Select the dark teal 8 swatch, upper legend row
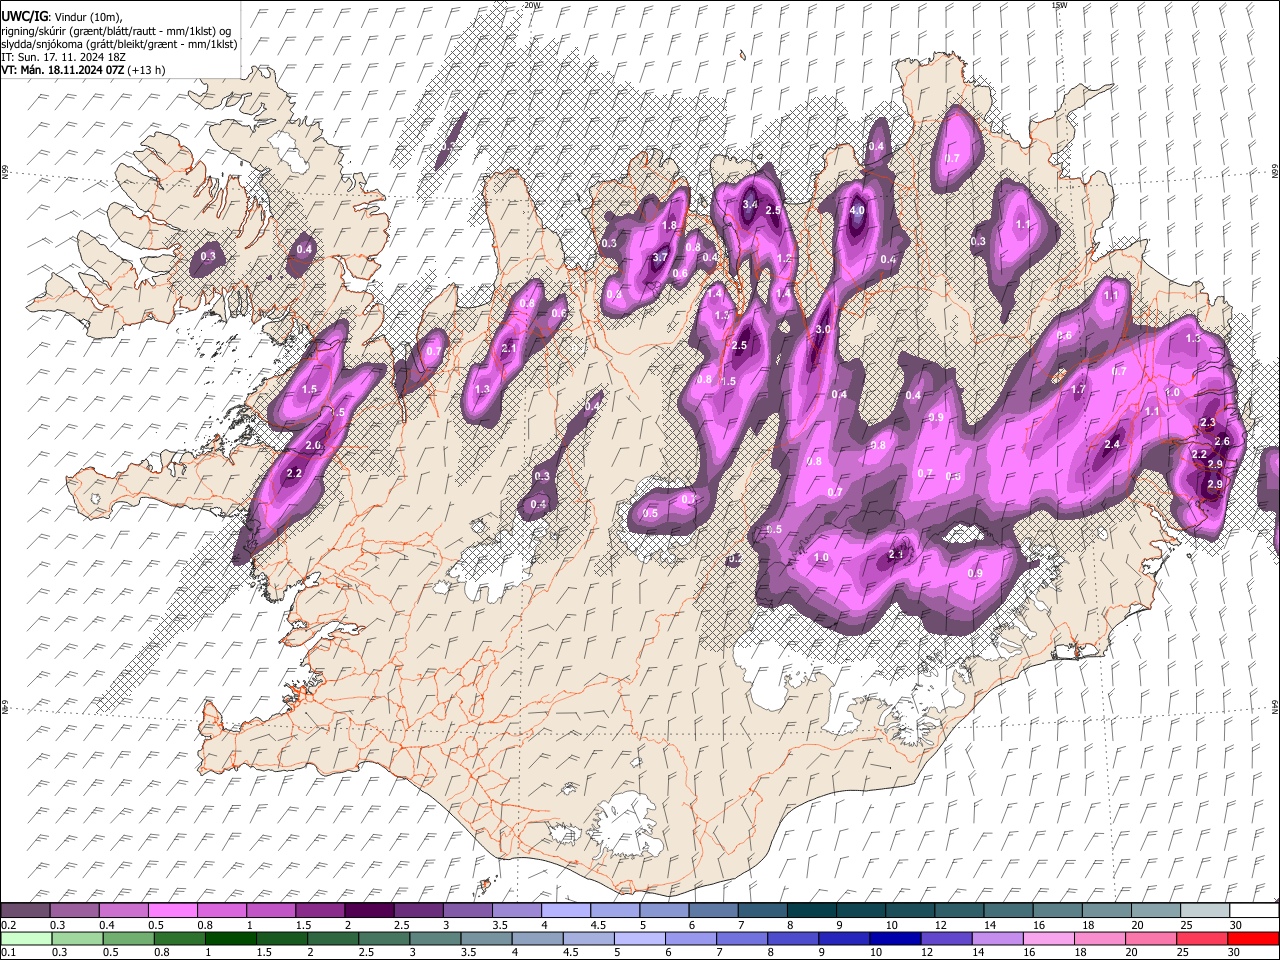The height and width of the screenshot is (960, 1280). pos(812,911)
